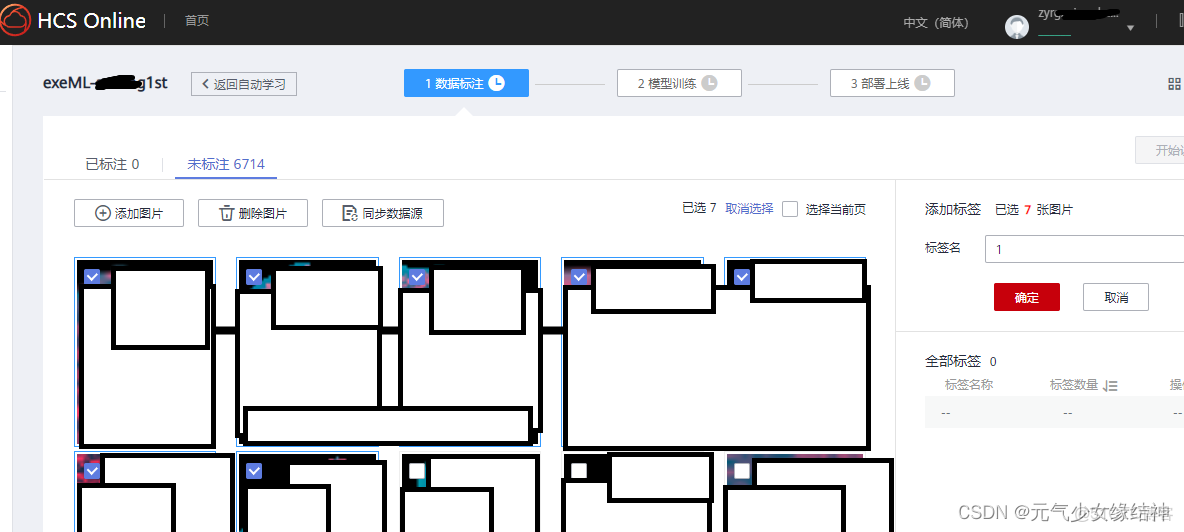This screenshot has height=532, width=1184.
Task: Click 添加标签 panel title
Action: 953,210
